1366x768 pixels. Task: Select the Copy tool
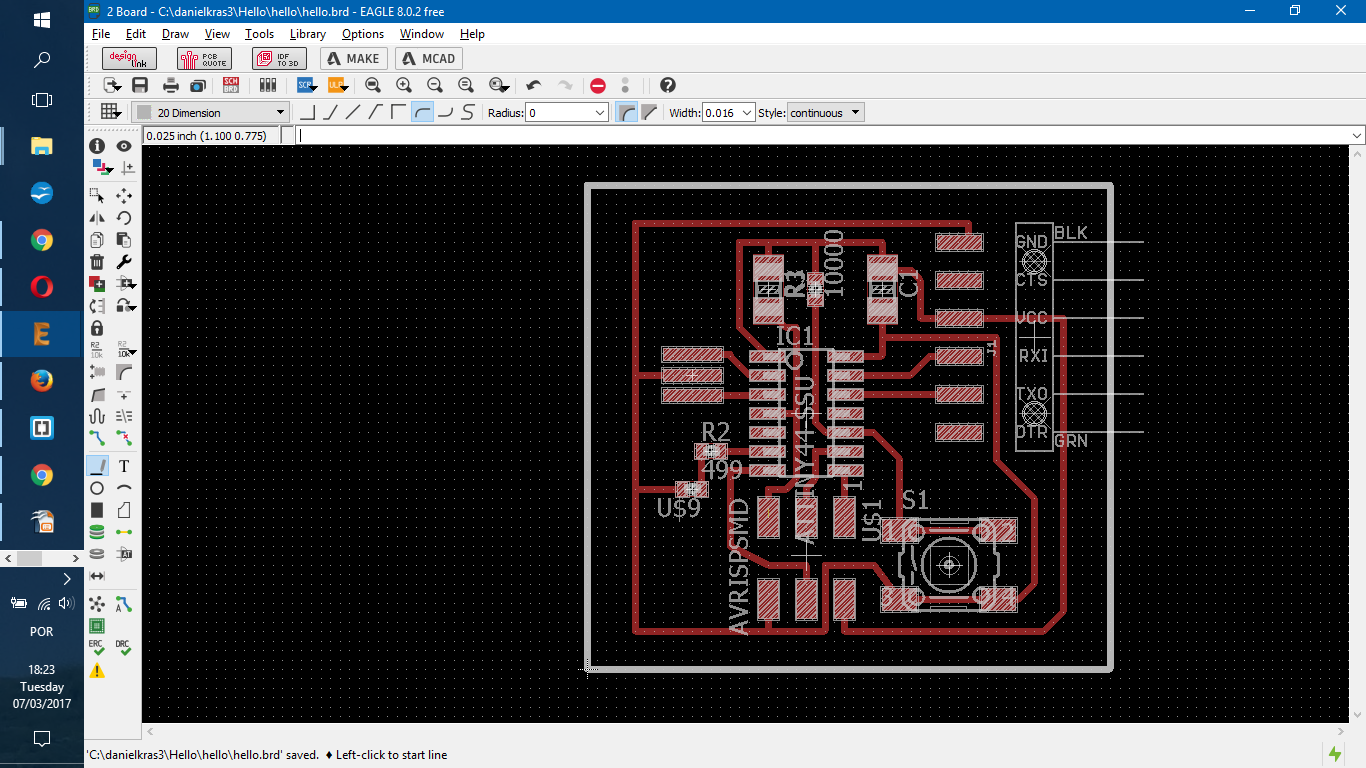point(97,239)
